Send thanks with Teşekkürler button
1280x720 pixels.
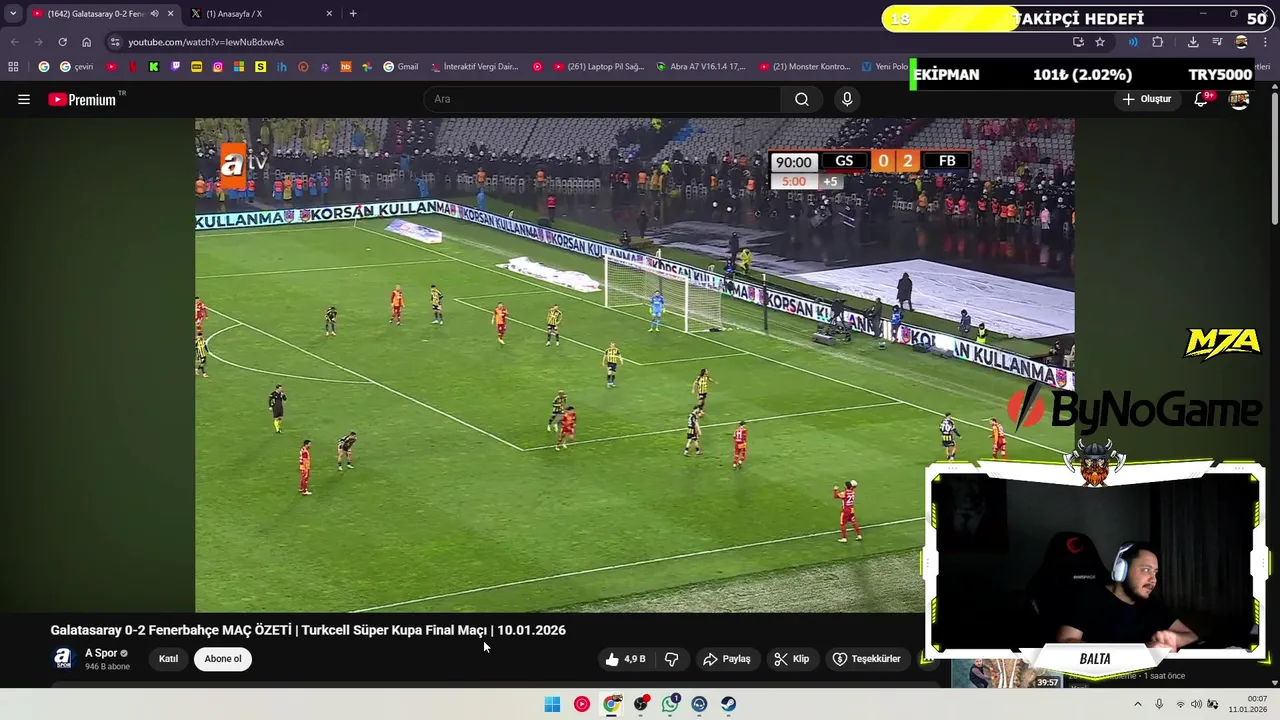(866, 659)
